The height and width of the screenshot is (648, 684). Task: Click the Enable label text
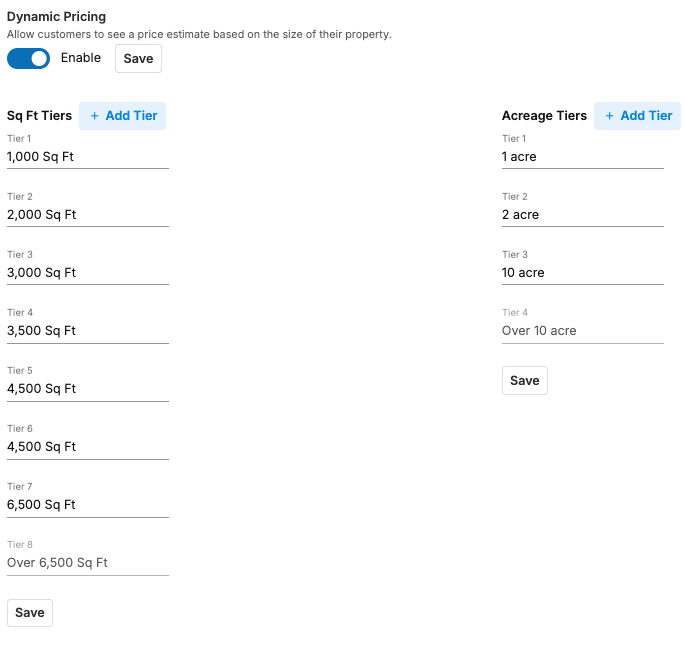tap(81, 58)
